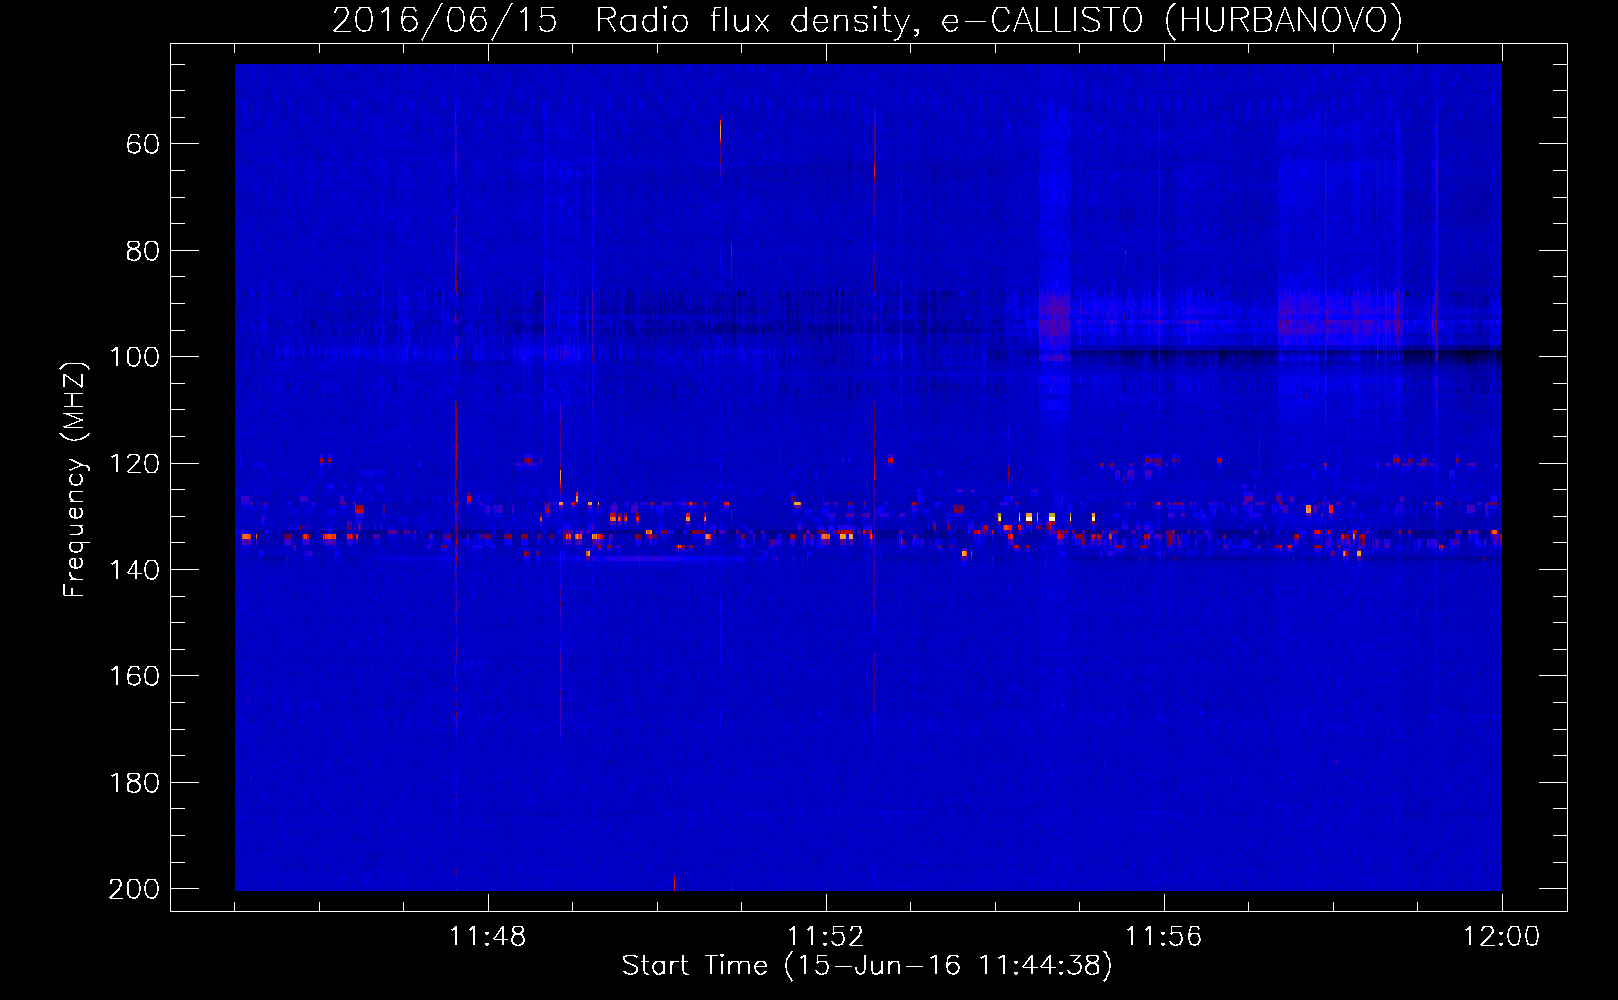Click the 11:52 time tick label
Screen dimensions: 1618x1000
(x=825, y=937)
